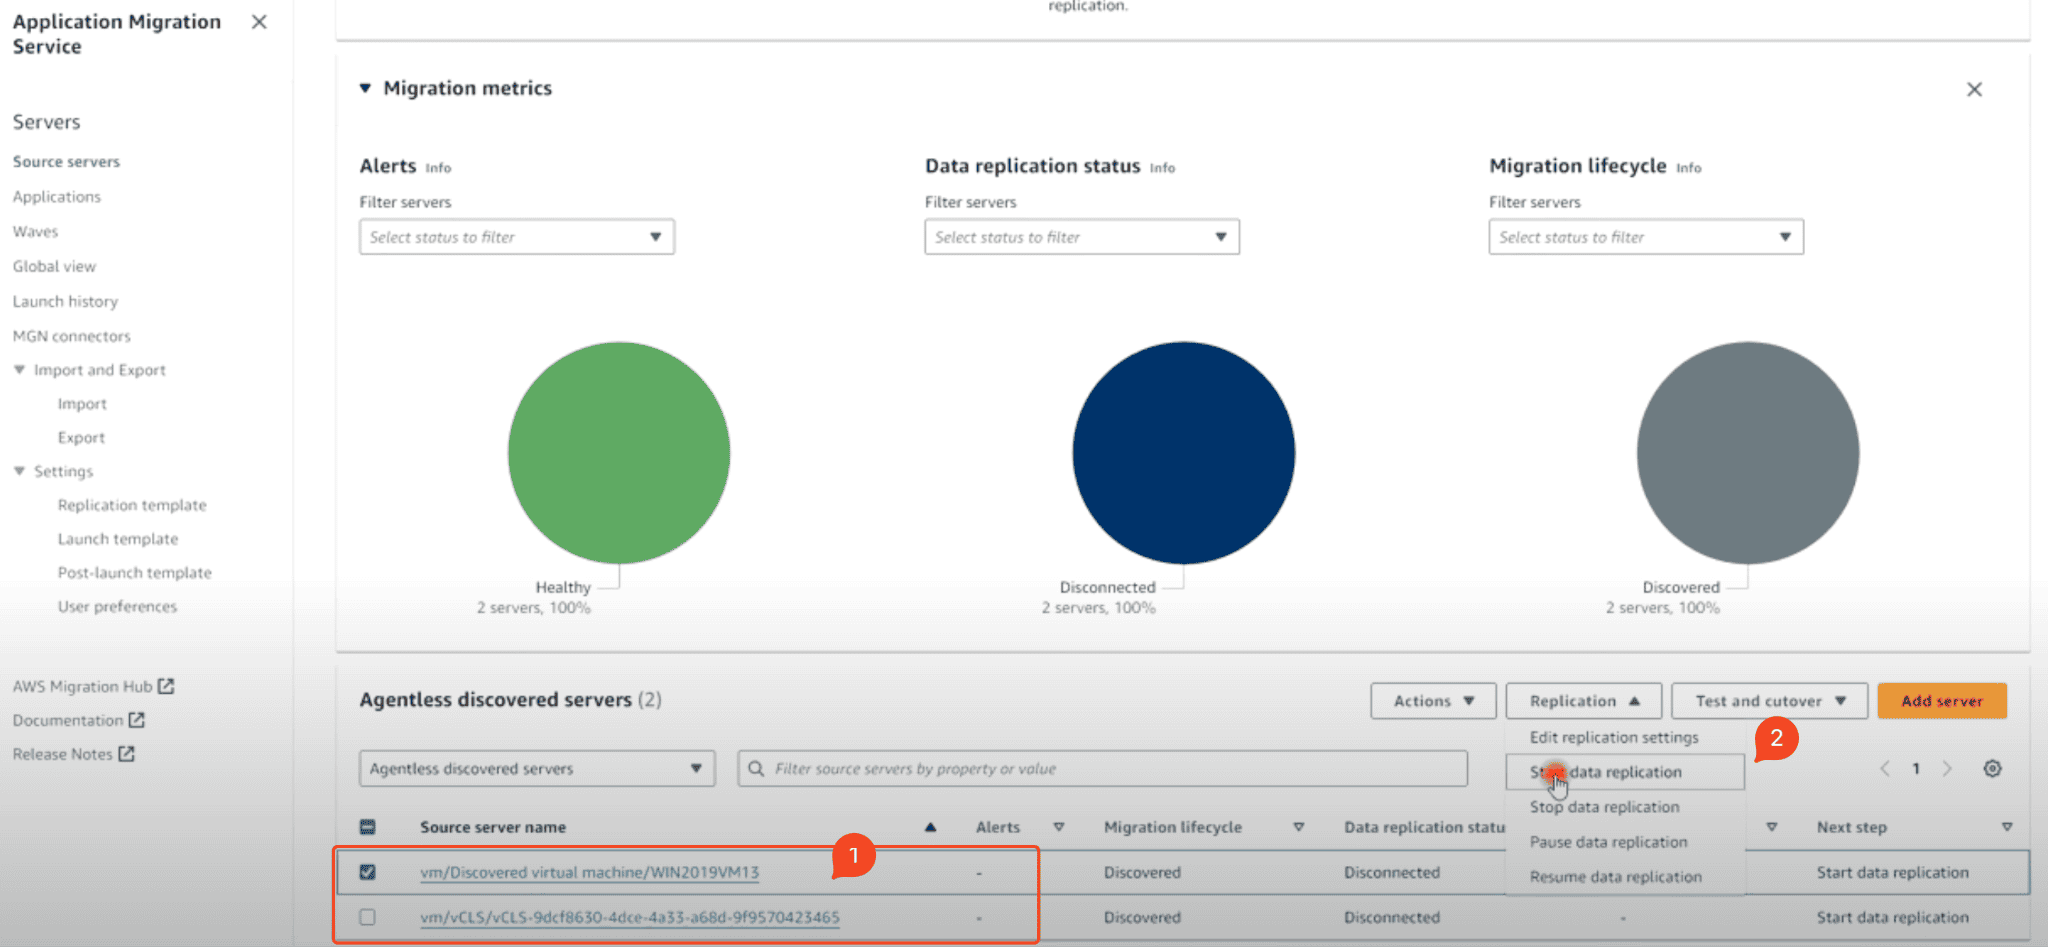Viewport: 2048px width, 947px height.
Task: Open vm/Discovered virtual machine/WIN2019VM13 server link
Action: click(589, 872)
